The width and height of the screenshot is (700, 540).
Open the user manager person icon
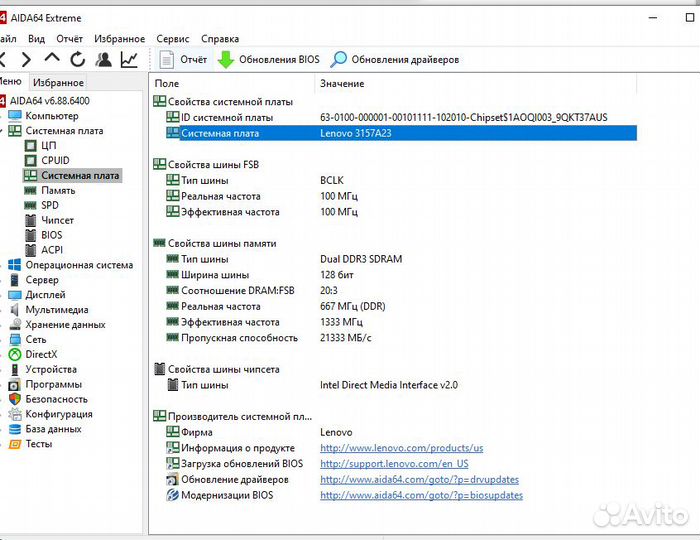click(104, 59)
